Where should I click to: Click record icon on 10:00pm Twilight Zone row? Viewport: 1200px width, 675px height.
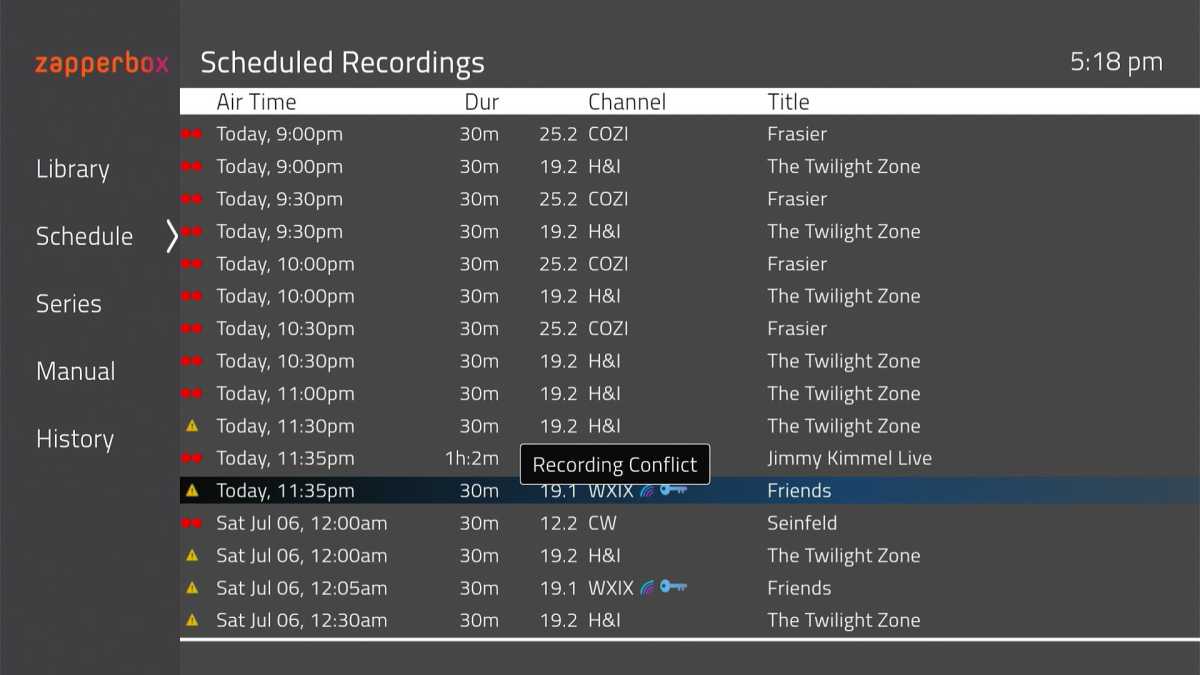192,296
